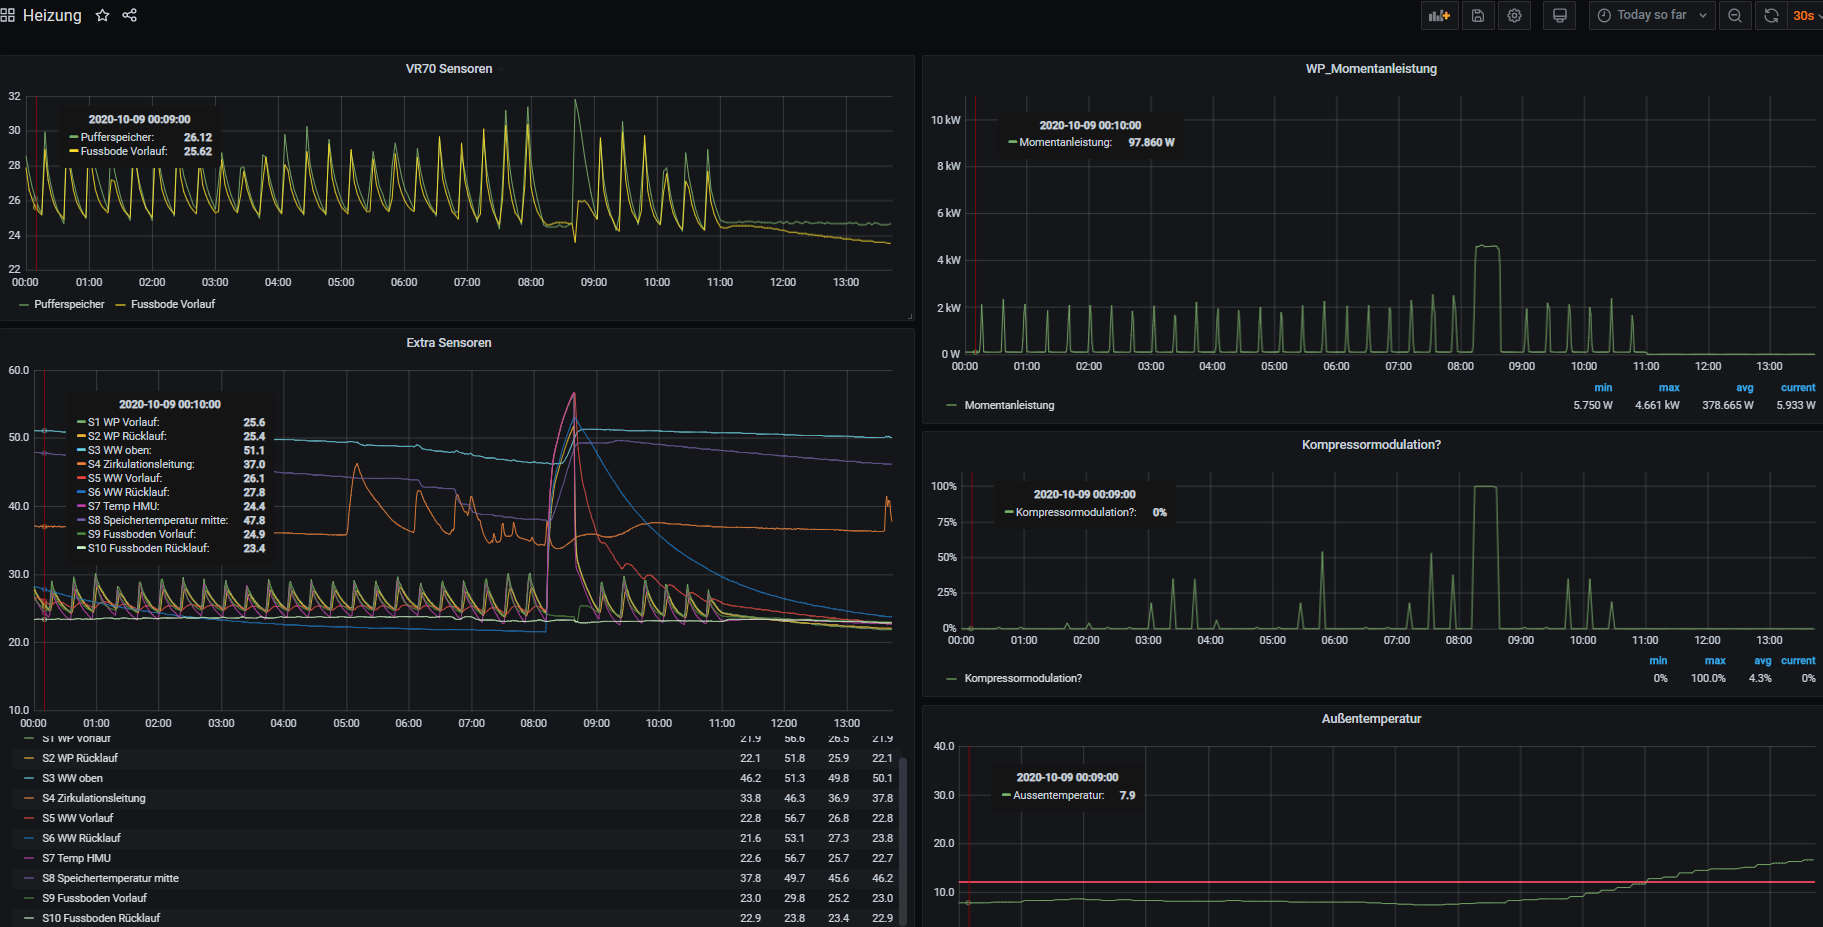
Task: Click the dashboard grid icon beside Heizung
Action: tap(8, 16)
